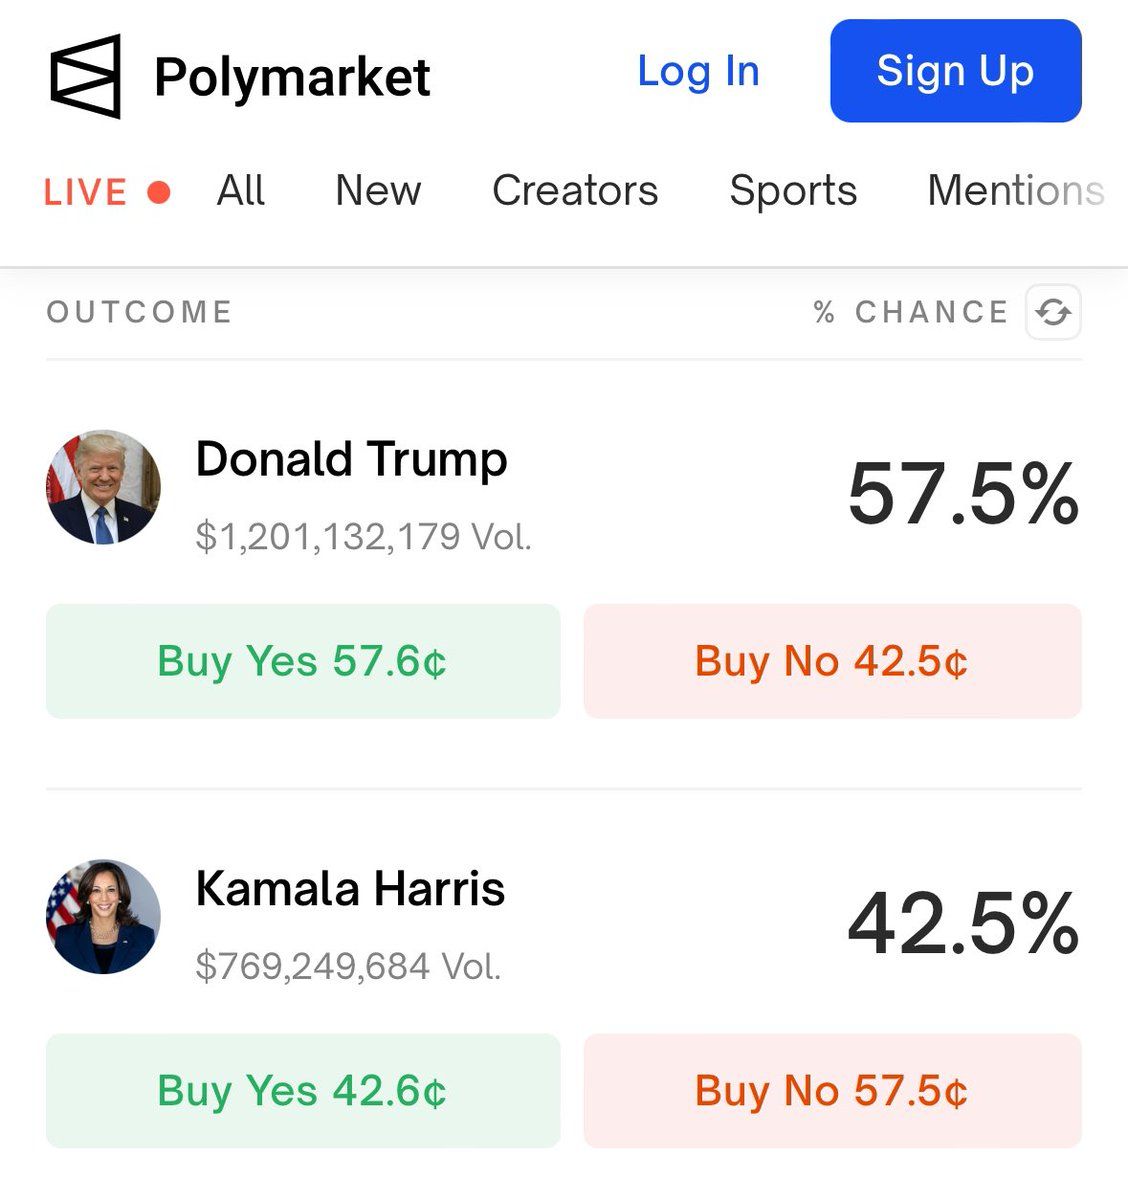Image resolution: width=1128 pixels, height=1200 pixels.
Task: Select the Kamala Harris outcome name
Action: pyautogui.click(x=350, y=889)
